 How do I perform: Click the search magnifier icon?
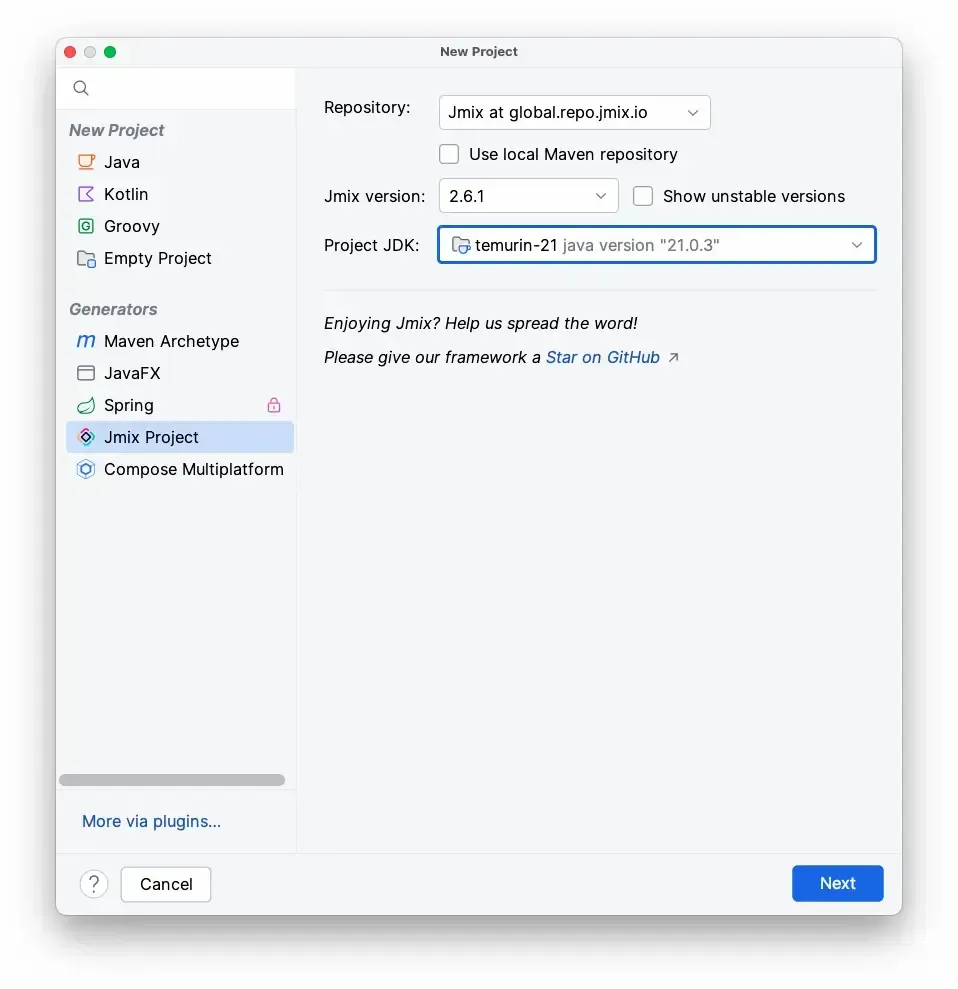81,88
